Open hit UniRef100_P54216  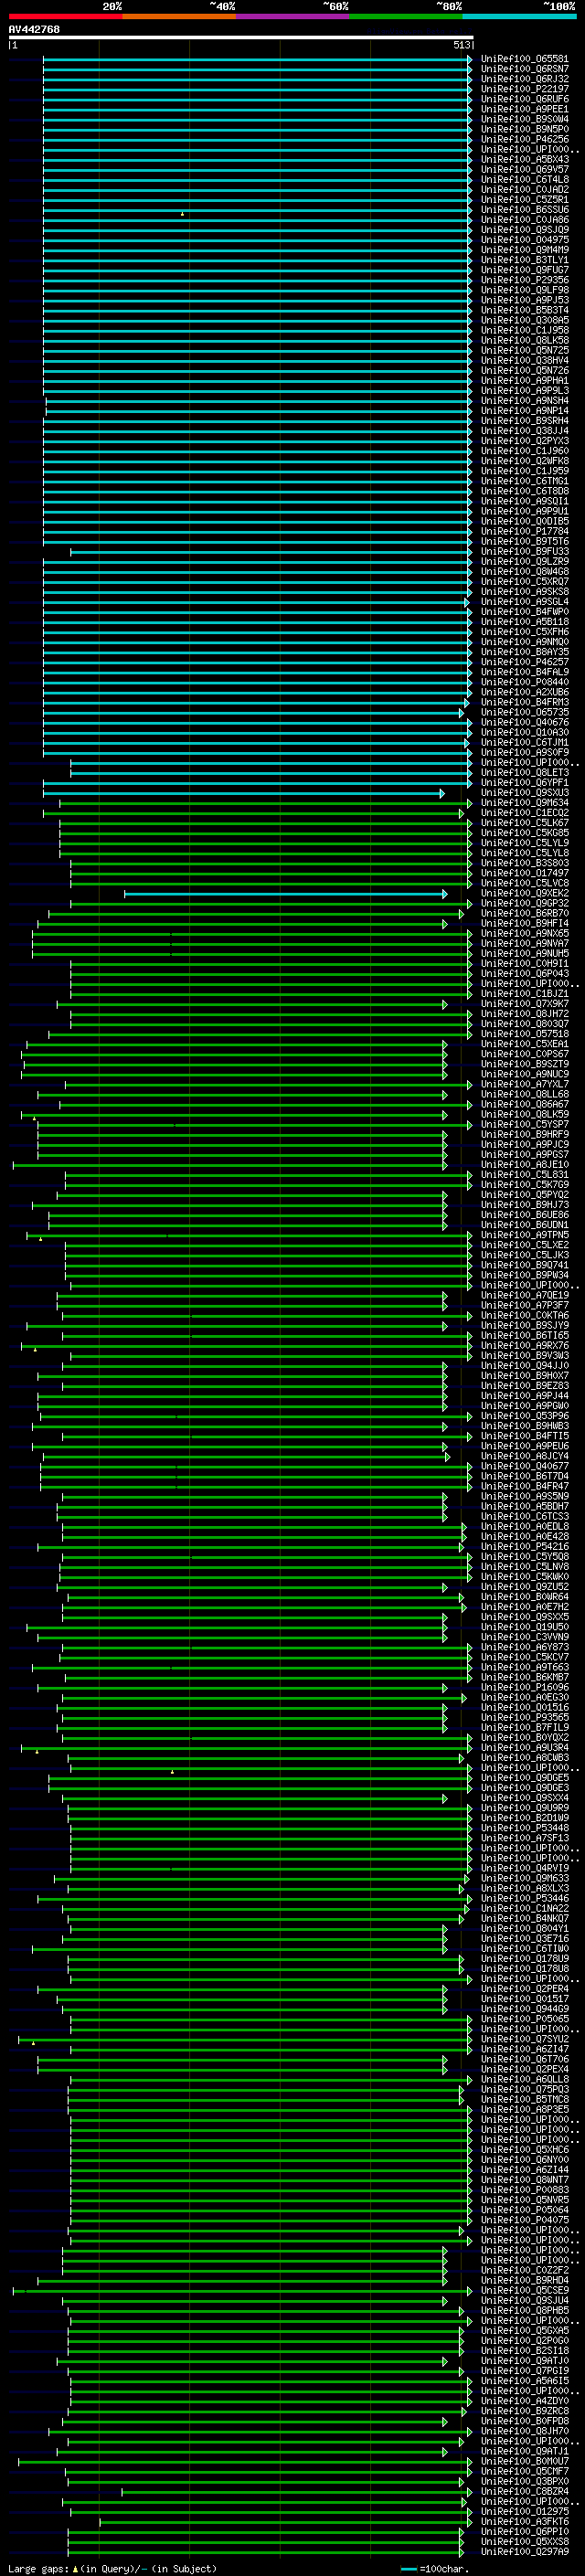pos(525,1546)
